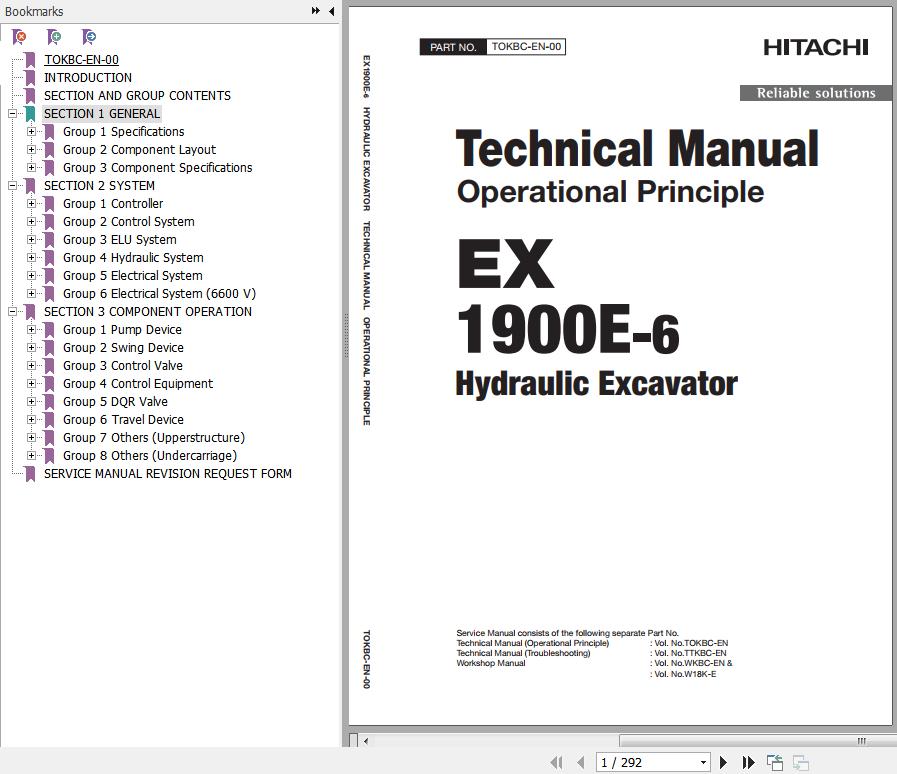Viewport: 897px width, 774px height.
Task: Click the Bookmarks panel title
Action: pos(34,11)
